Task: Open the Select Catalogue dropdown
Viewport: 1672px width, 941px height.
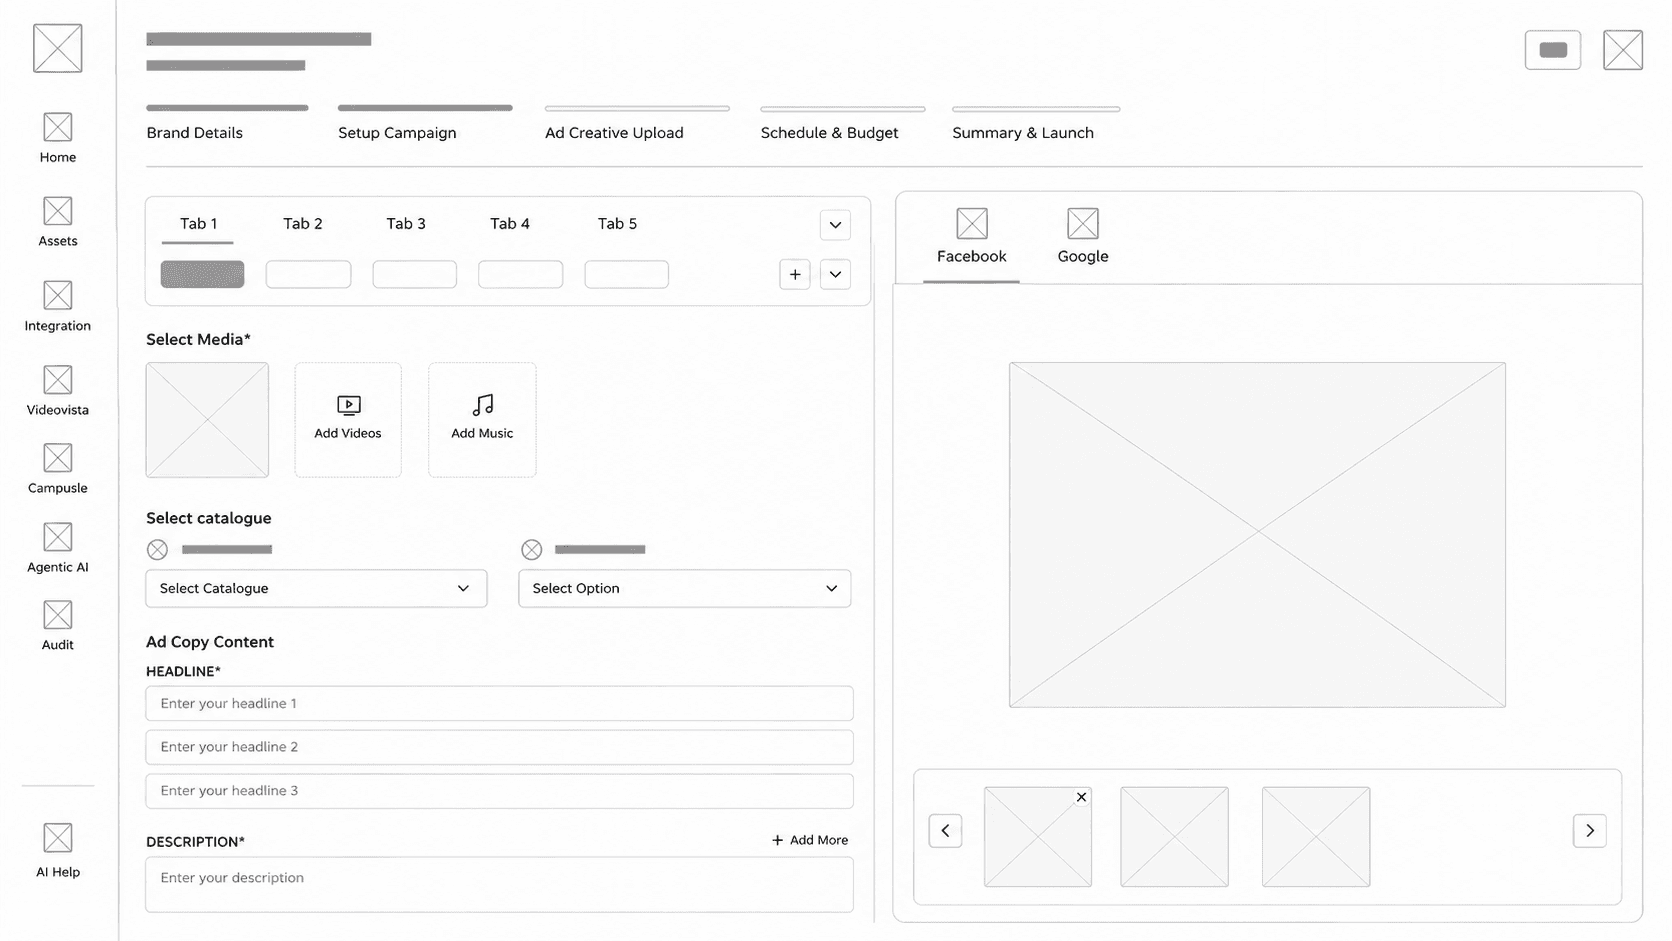Action: click(316, 588)
